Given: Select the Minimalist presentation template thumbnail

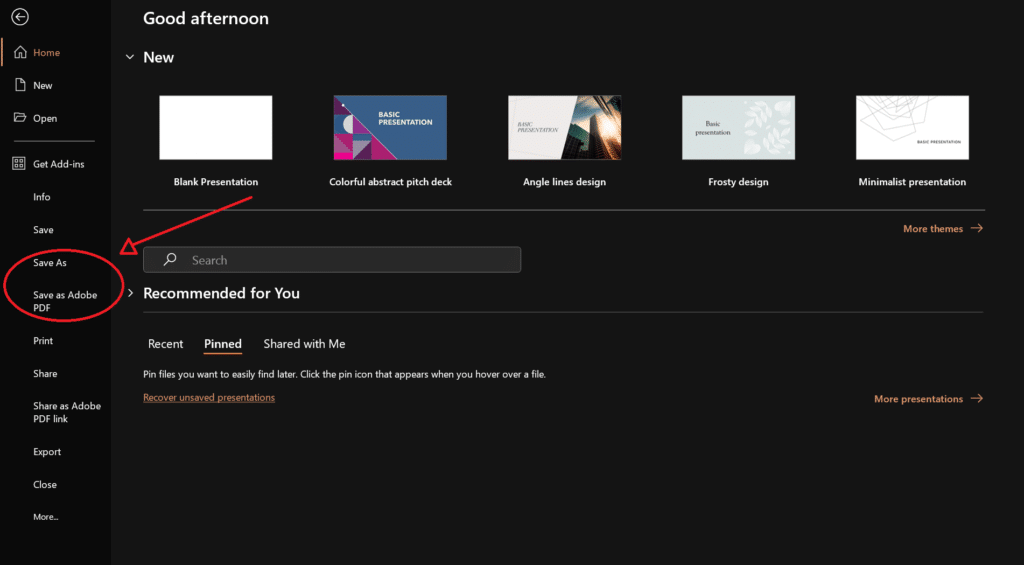Looking at the screenshot, I should (912, 127).
